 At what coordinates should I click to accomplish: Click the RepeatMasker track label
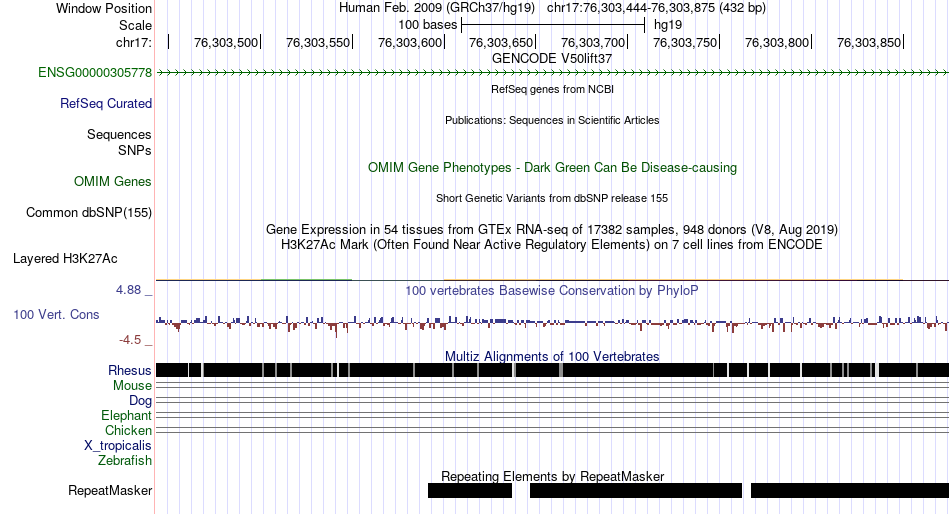click(x=110, y=490)
